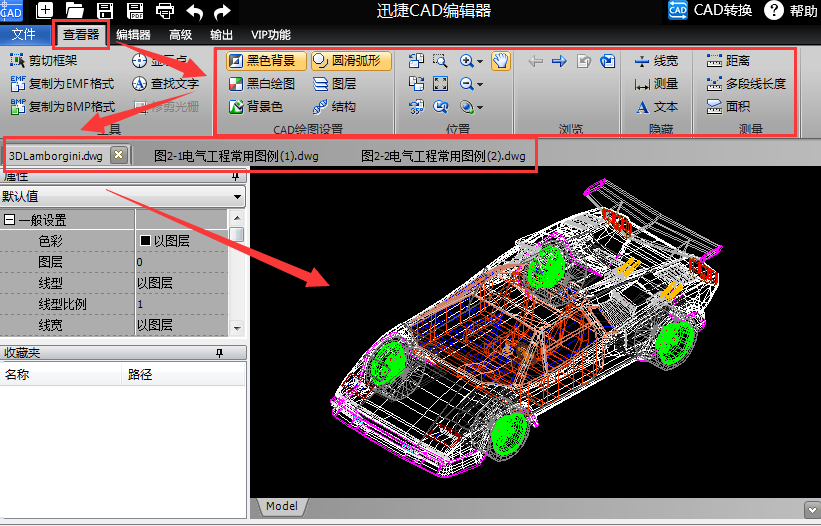
Task: Click the zoom in magnifier icon
Action: click(467, 61)
